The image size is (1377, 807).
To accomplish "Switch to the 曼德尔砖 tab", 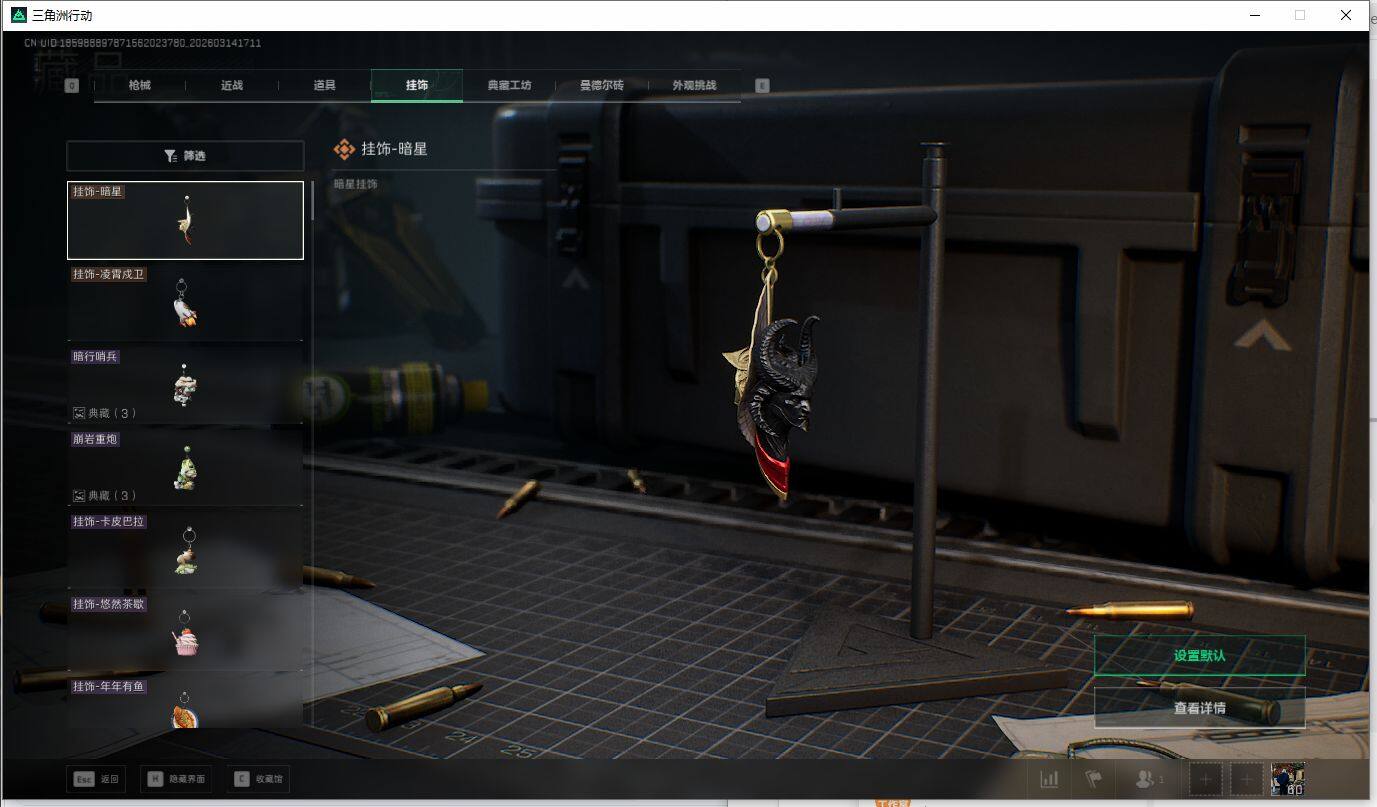I will point(602,85).
